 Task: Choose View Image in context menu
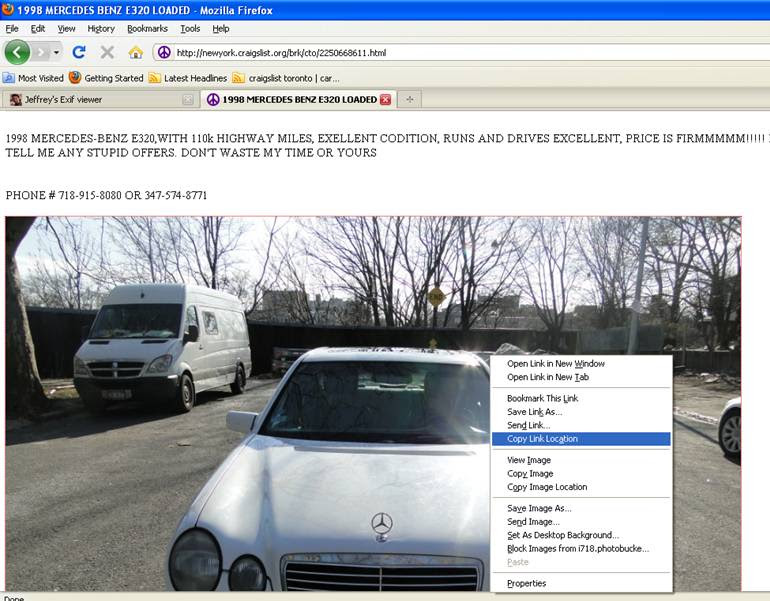581,460
